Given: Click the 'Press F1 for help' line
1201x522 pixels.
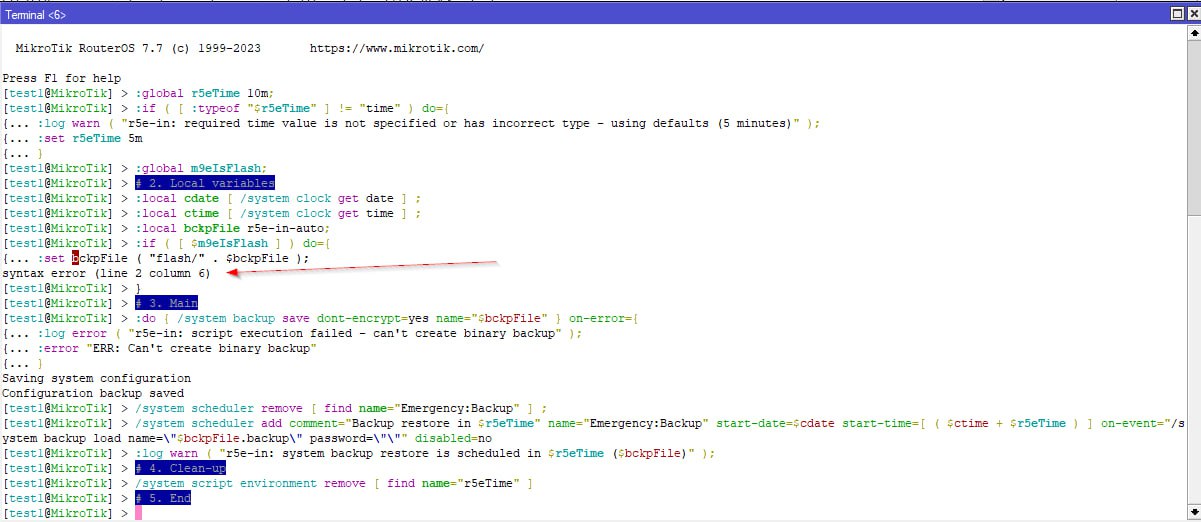Looking at the screenshot, I should tap(62, 78).
